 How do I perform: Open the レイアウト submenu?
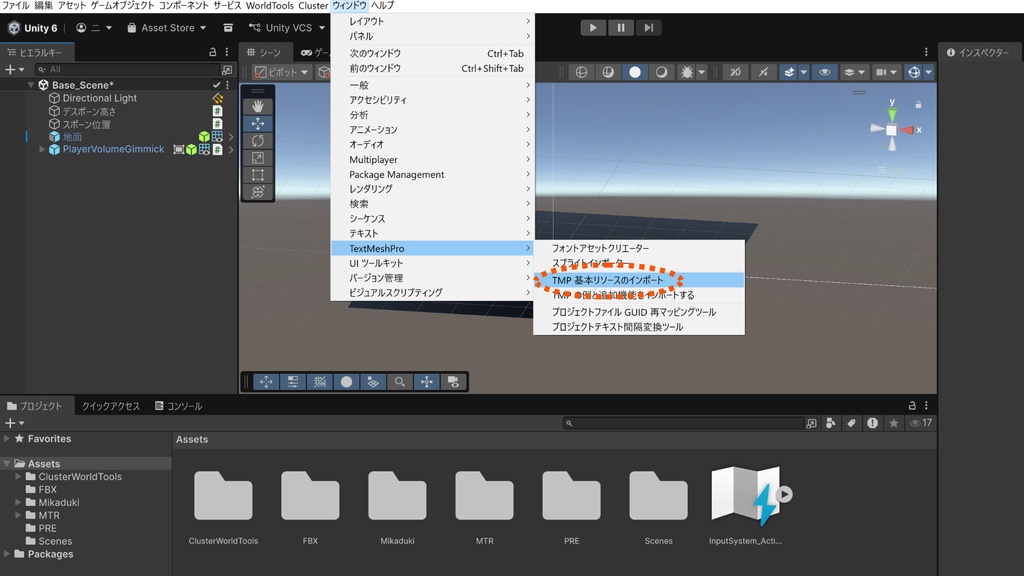(x=432, y=21)
